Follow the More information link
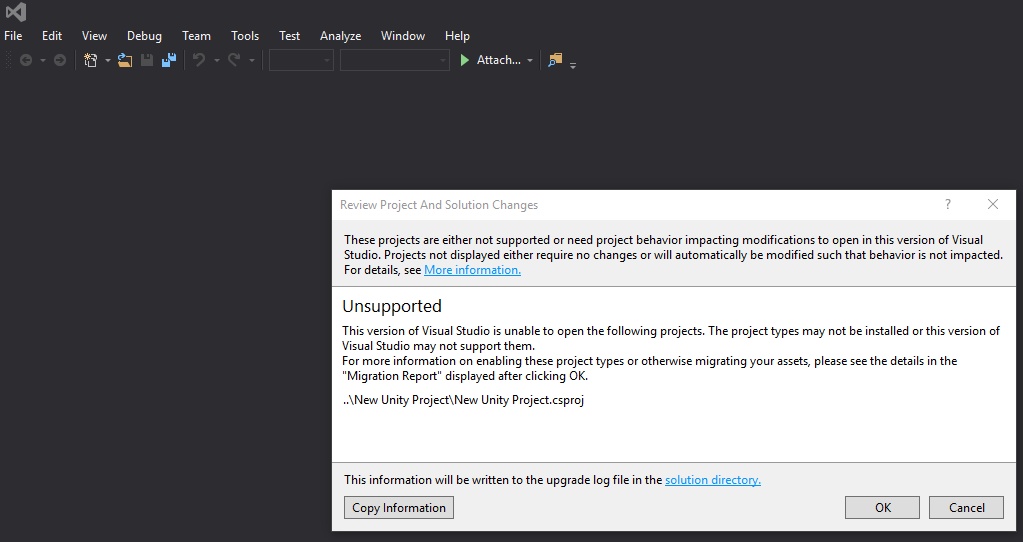Viewport: 1023px width, 542px height. click(x=472, y=270)
